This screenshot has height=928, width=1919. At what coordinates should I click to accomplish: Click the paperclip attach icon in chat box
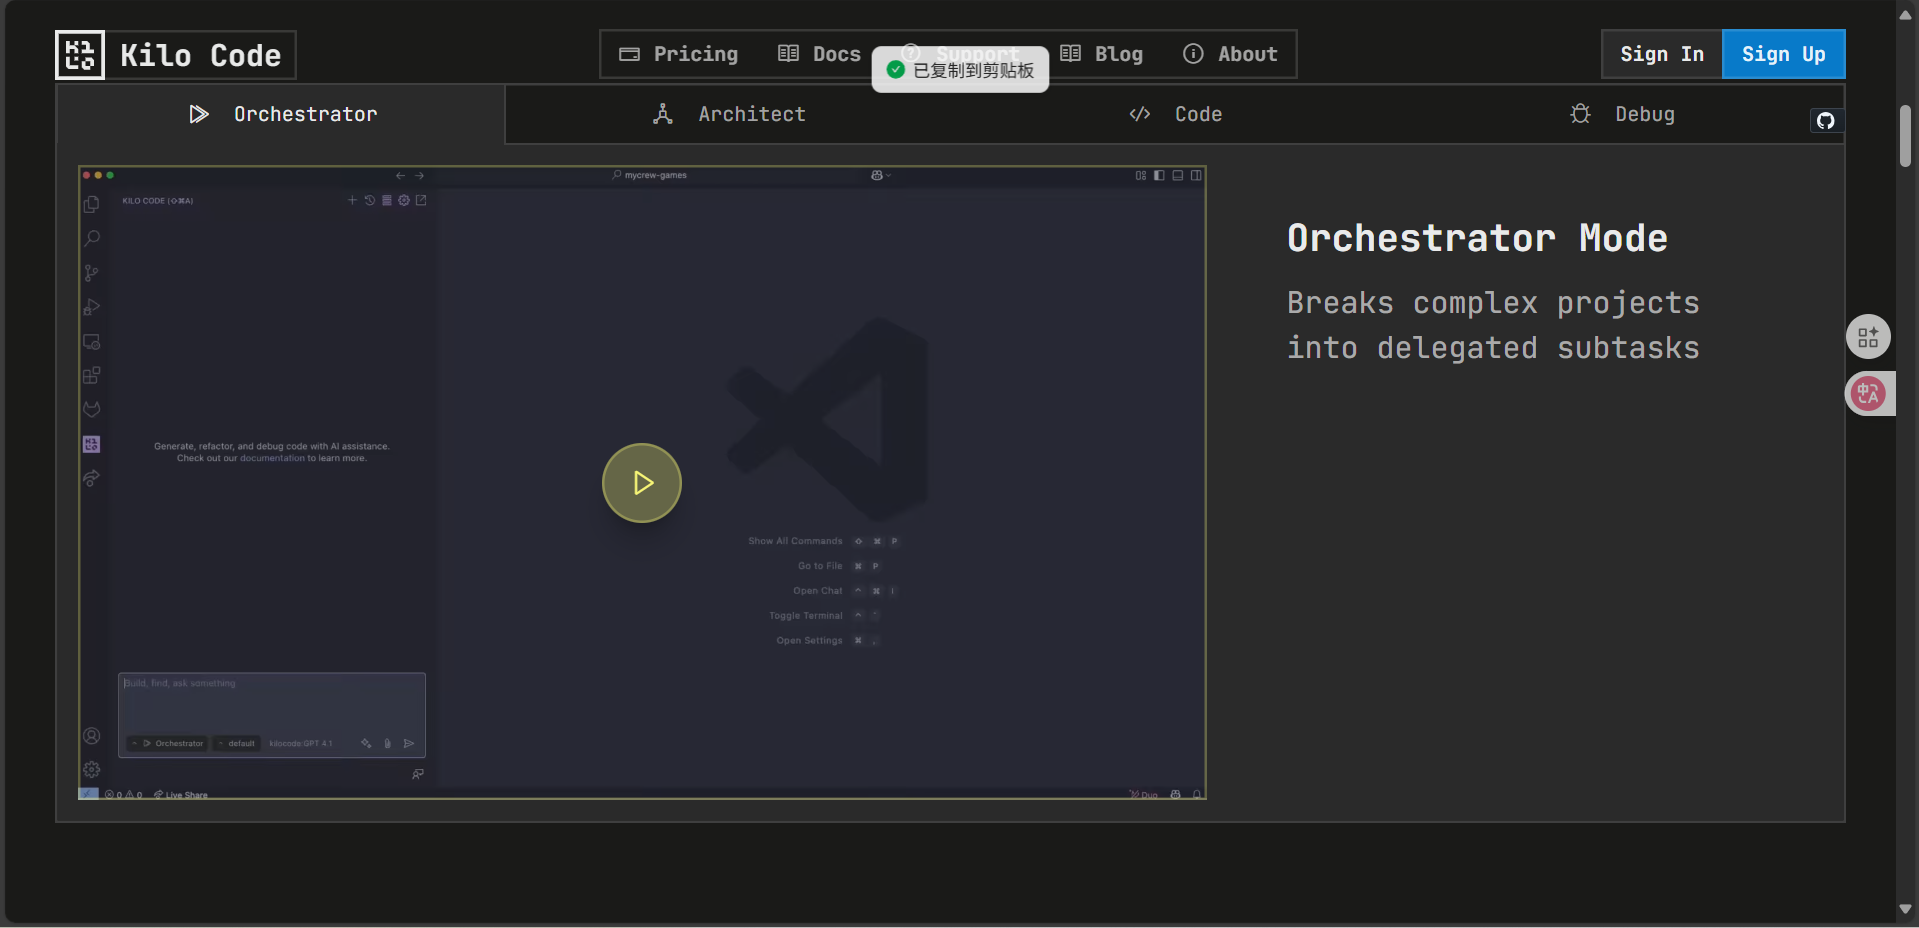point(388,743)
